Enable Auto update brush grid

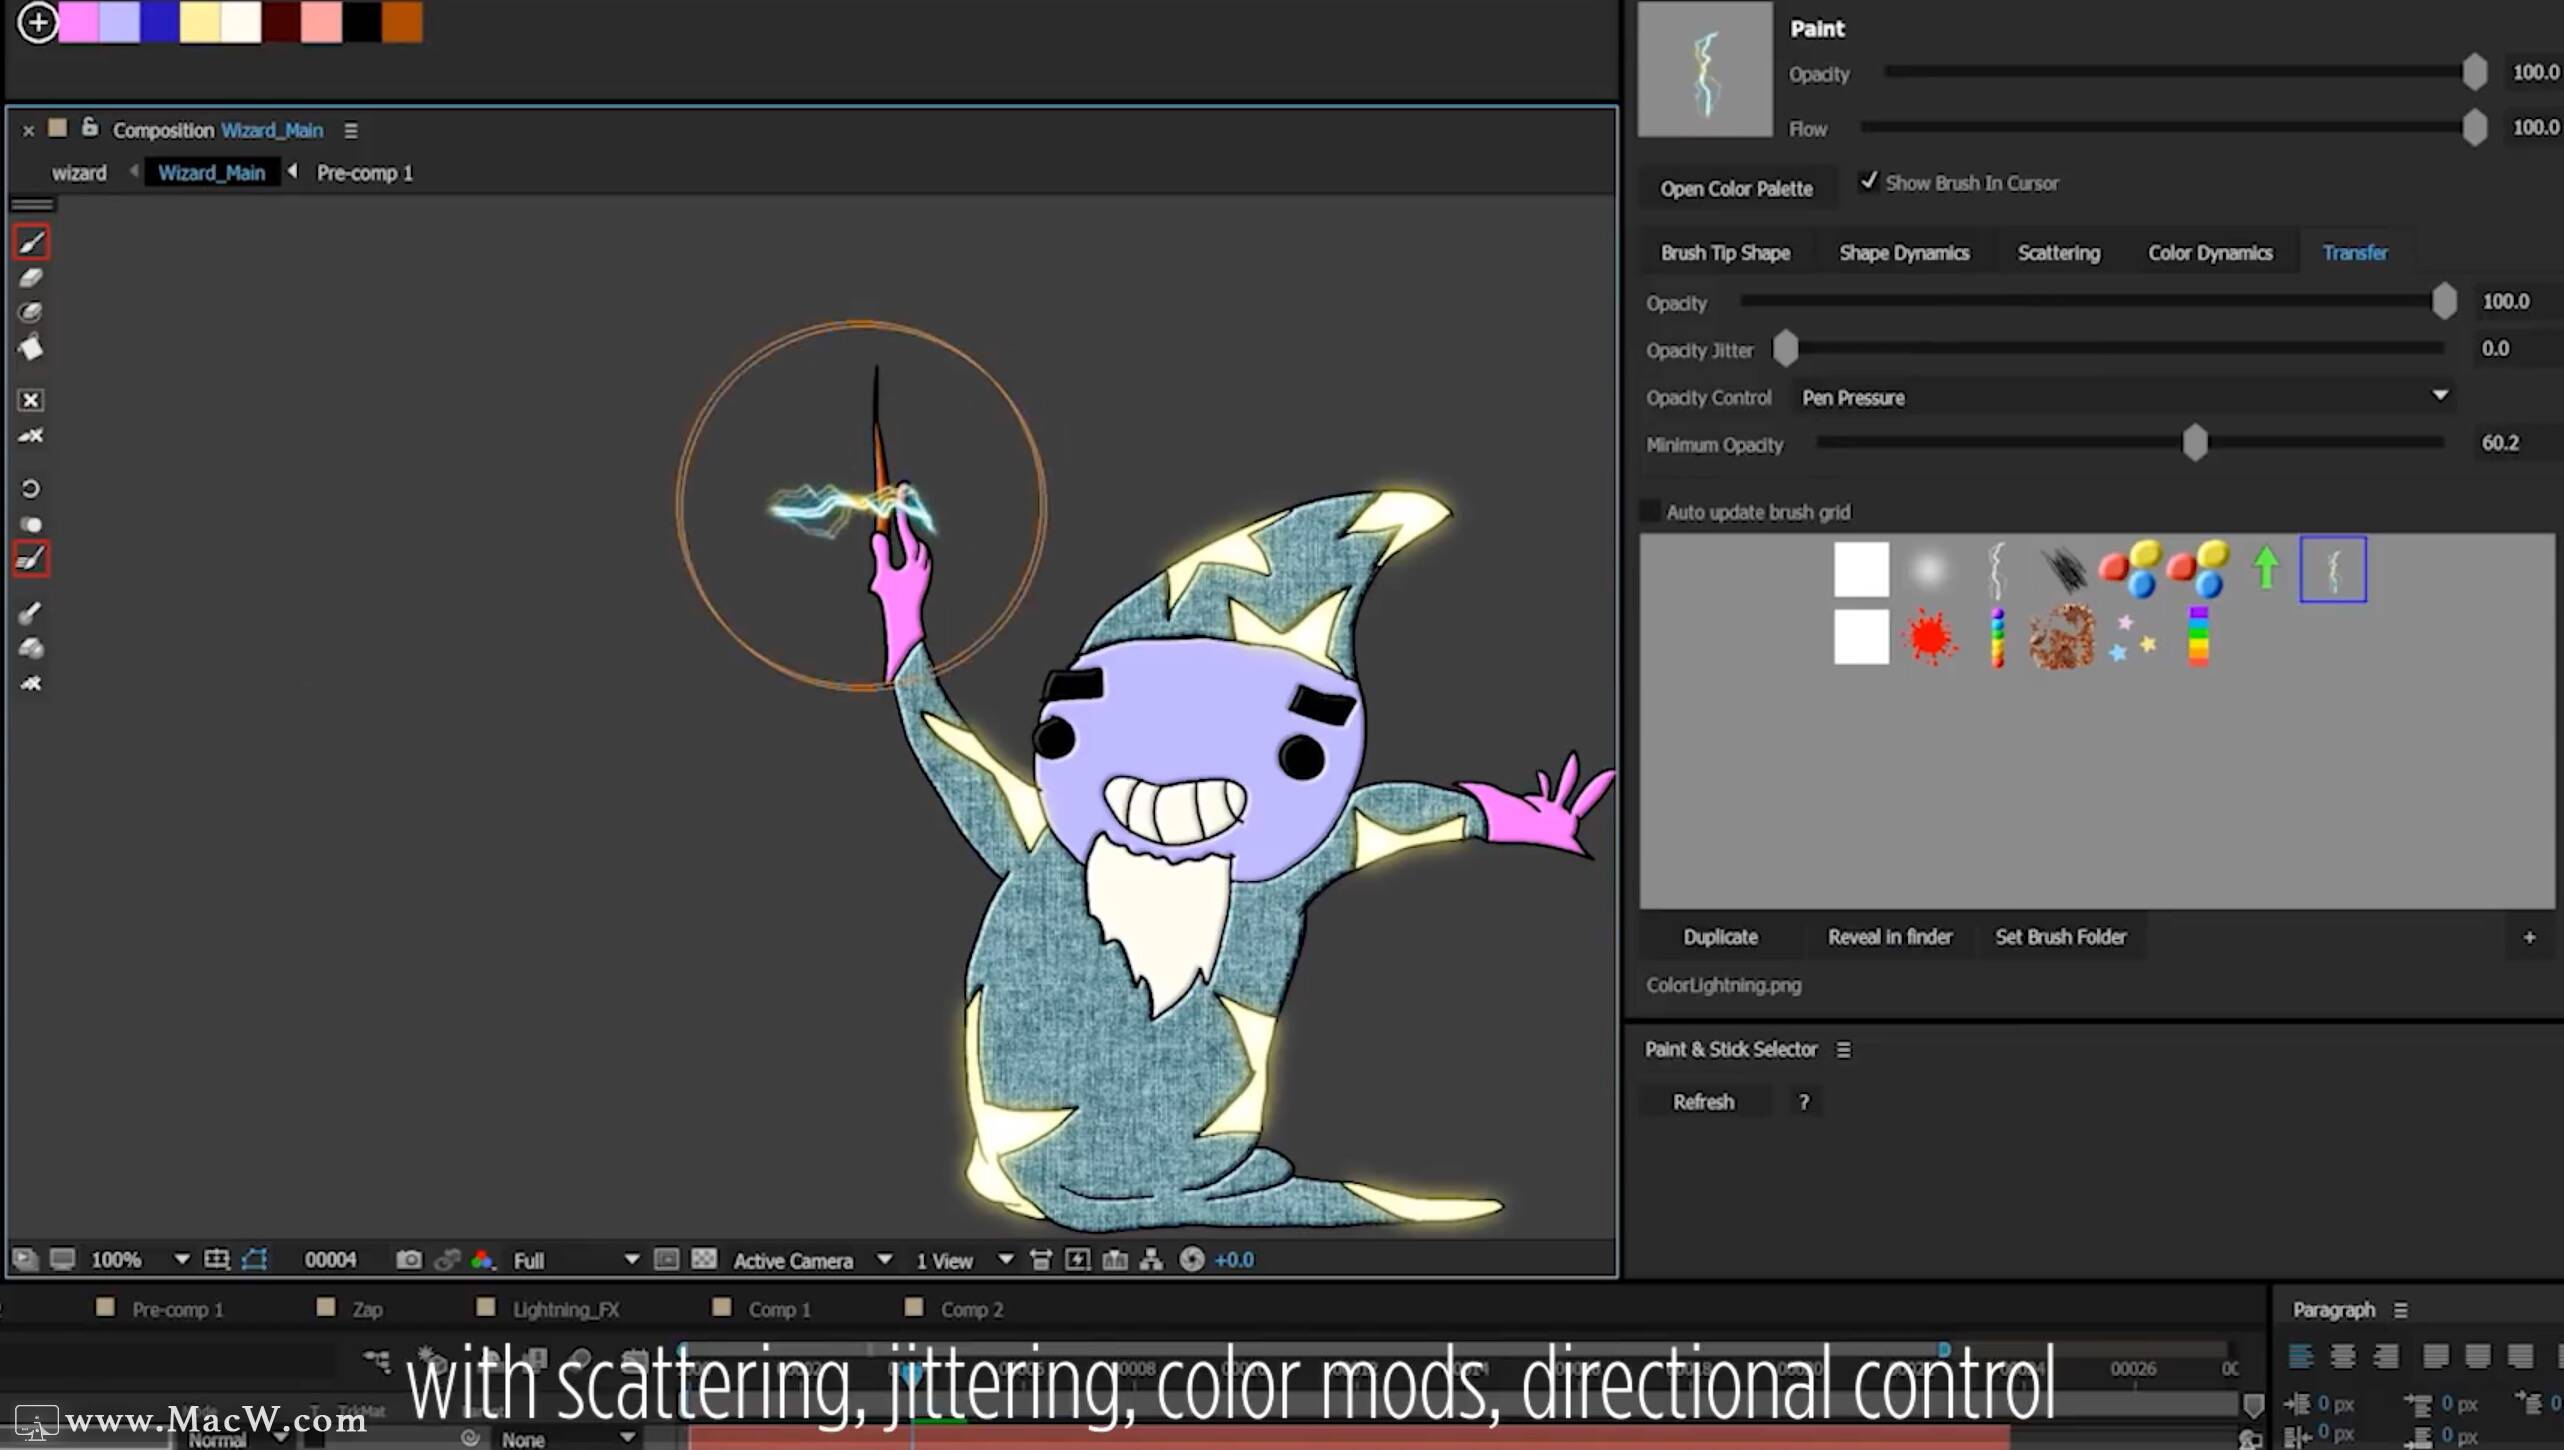click(1649, 511)
